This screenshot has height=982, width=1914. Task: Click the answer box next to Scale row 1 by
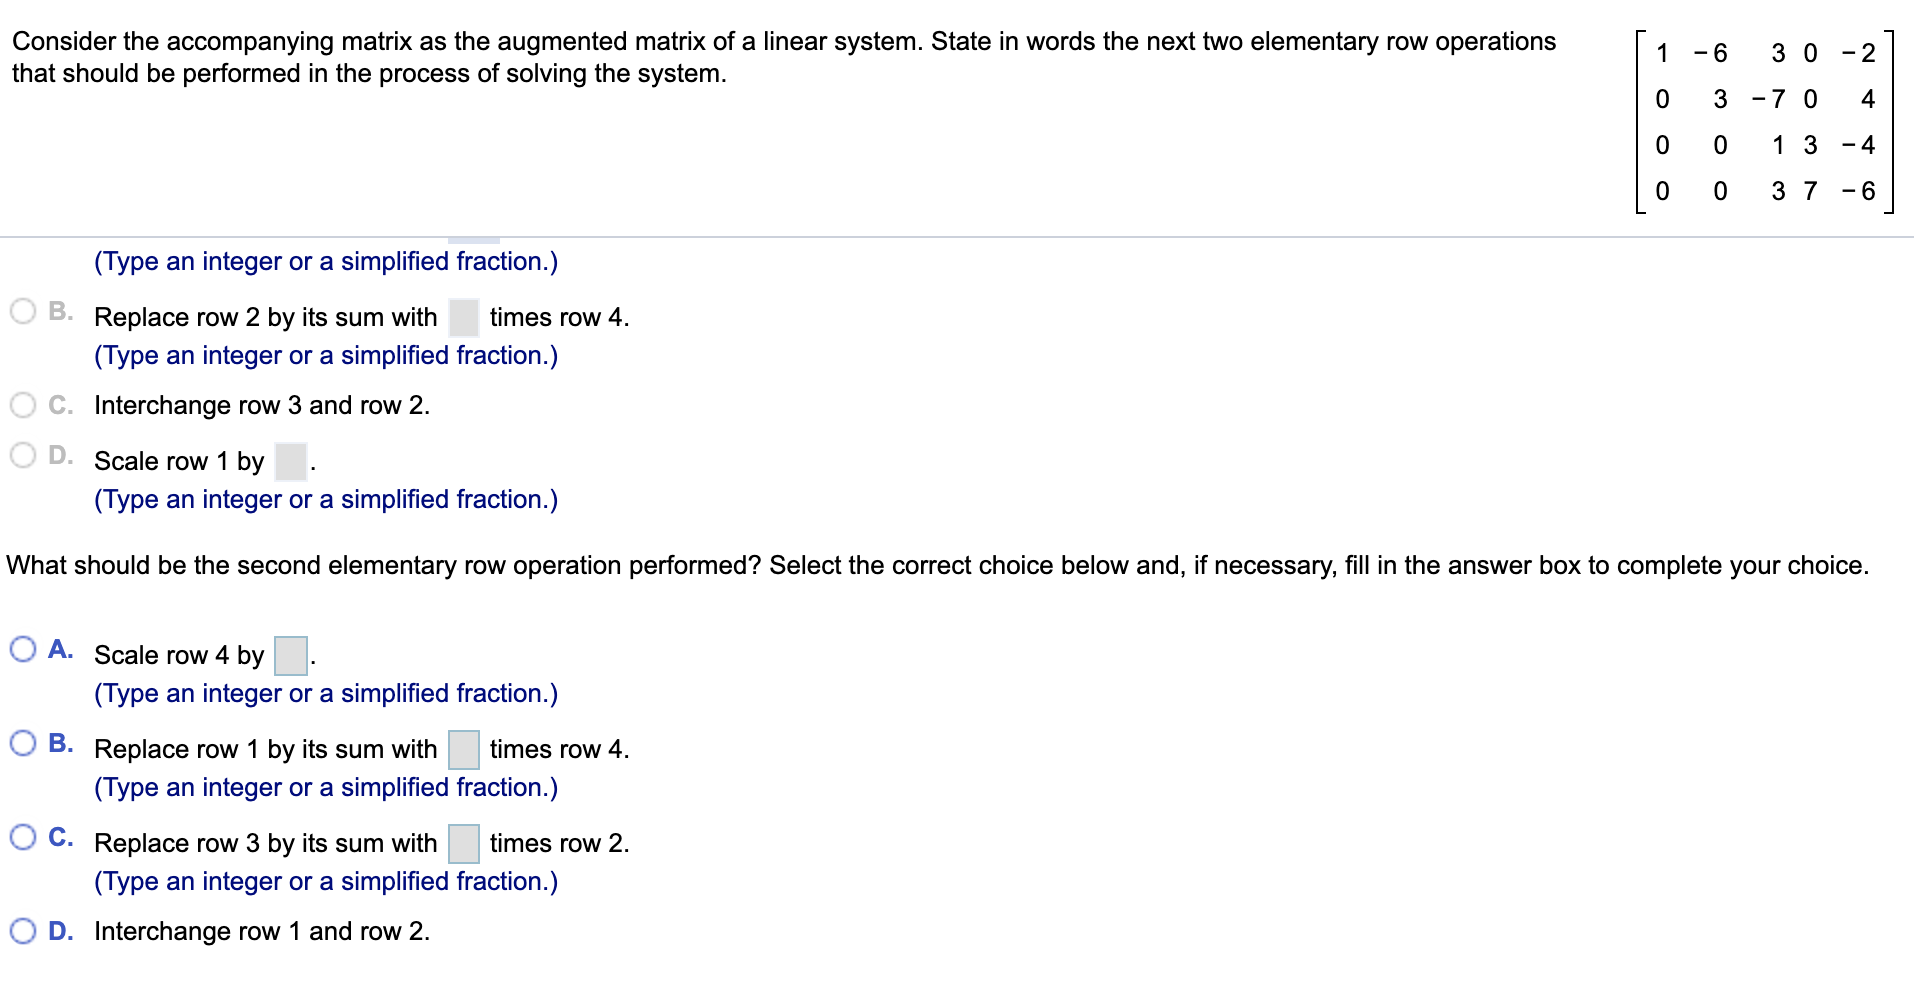289,460
